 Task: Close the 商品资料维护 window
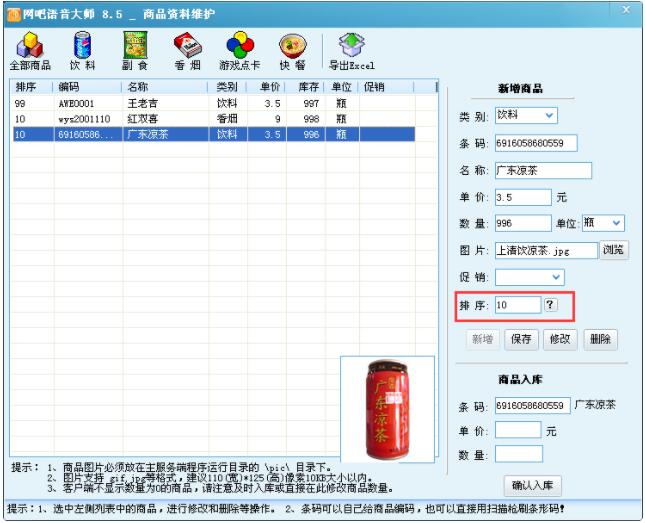coord(626,10)
